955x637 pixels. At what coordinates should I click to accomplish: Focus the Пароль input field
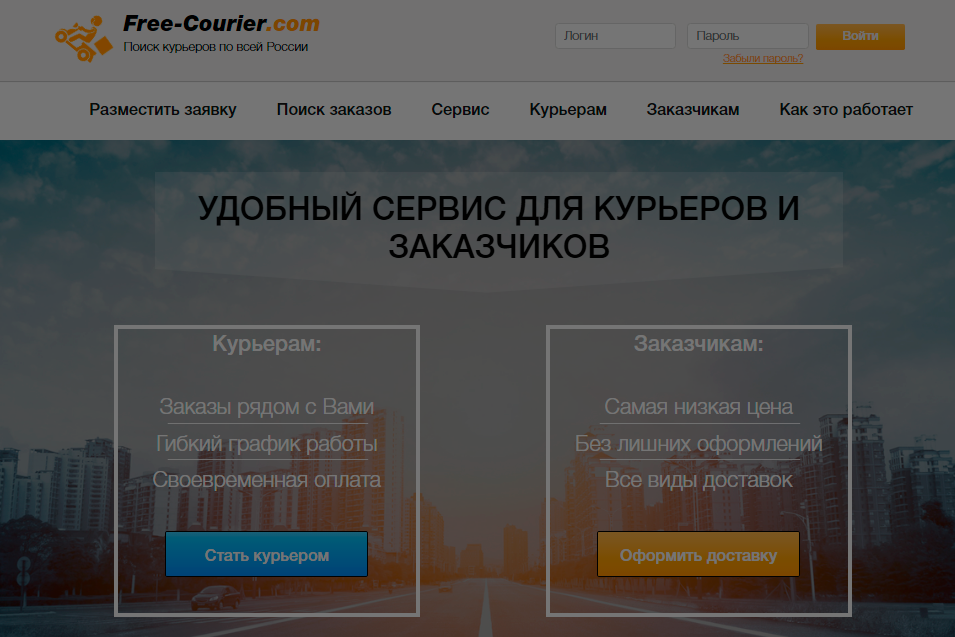(747, 36)
